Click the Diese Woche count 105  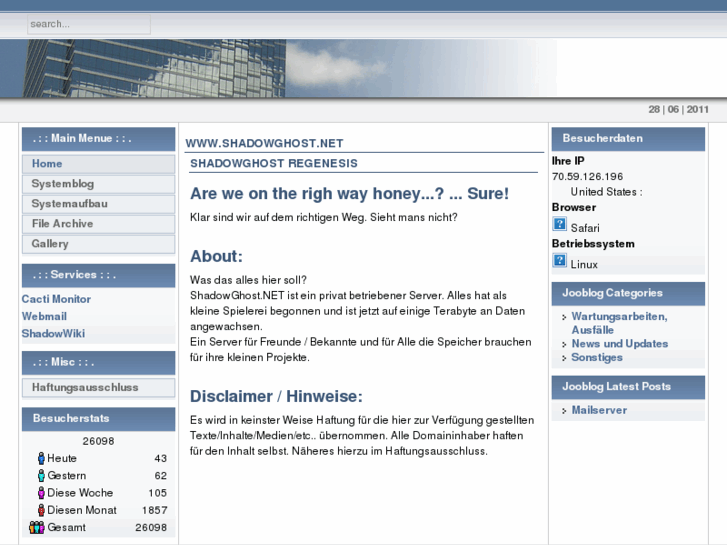pyautogui.click(x=158, y=493)
